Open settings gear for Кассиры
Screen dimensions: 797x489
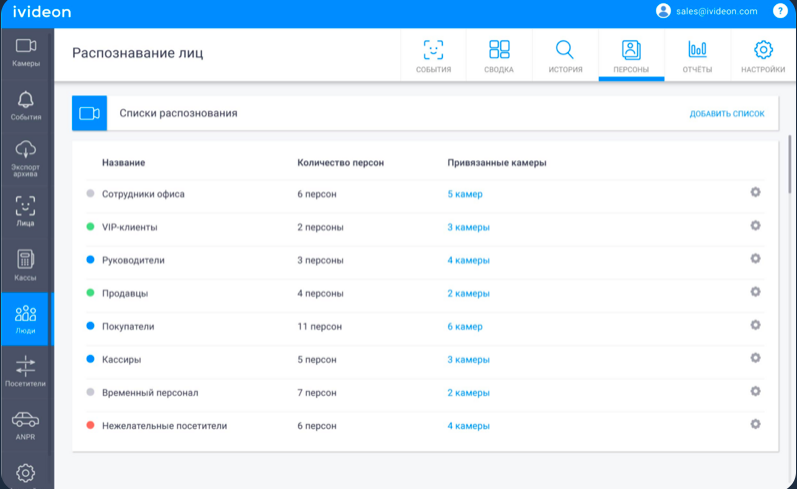[x=755, y=358]
